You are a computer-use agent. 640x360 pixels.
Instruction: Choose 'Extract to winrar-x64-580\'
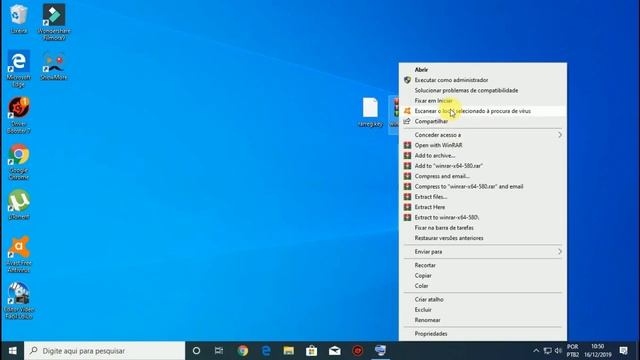(x=483, y=217)
